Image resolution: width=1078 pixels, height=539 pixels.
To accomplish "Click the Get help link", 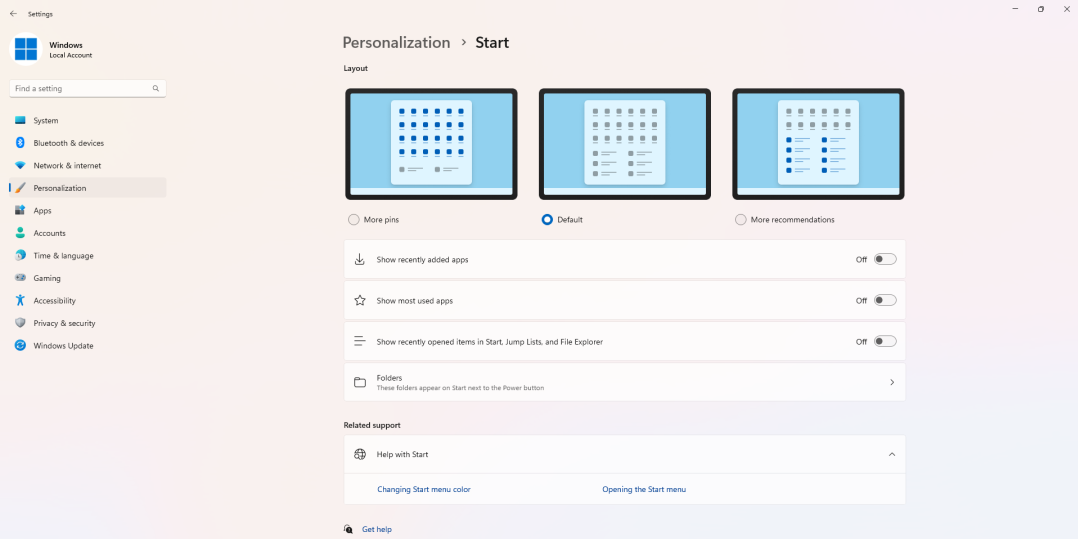I will 377,529.
